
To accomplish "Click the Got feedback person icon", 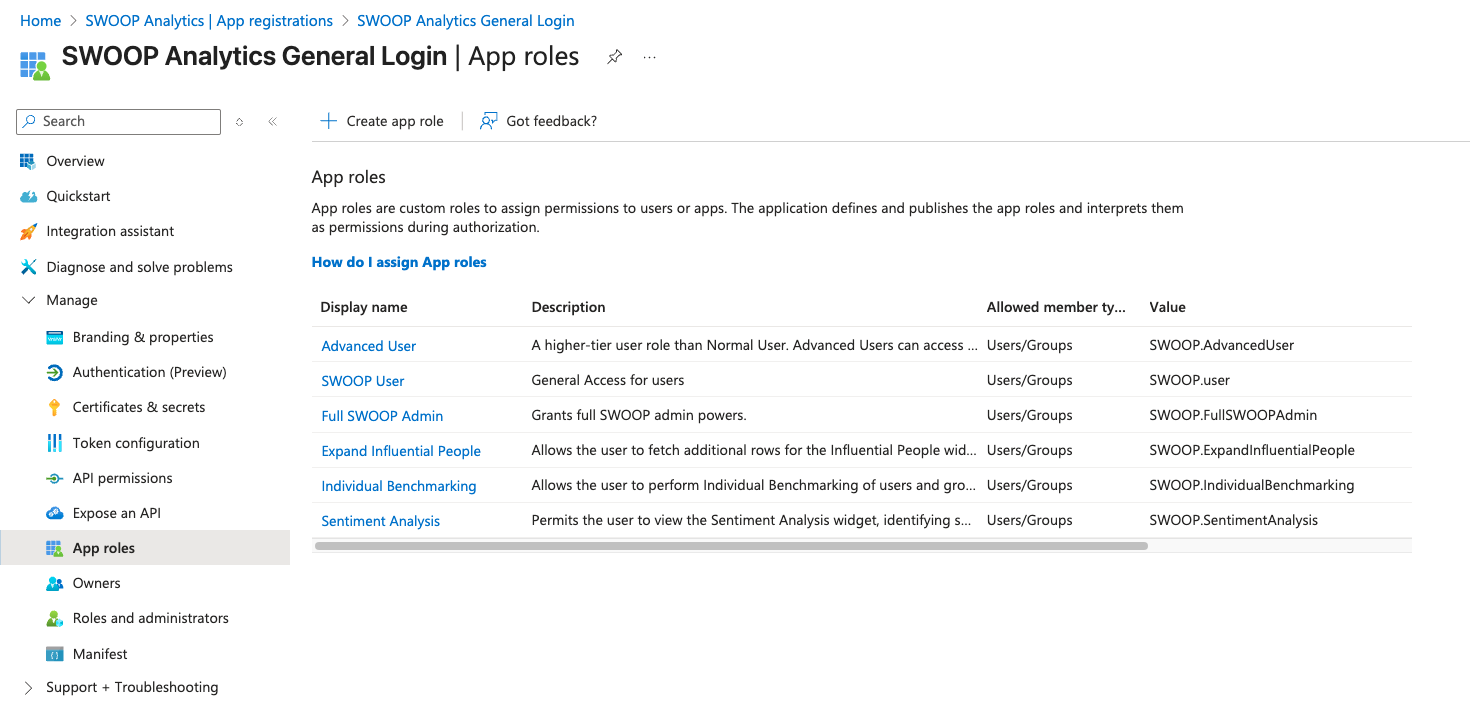I will click(489, 121).
